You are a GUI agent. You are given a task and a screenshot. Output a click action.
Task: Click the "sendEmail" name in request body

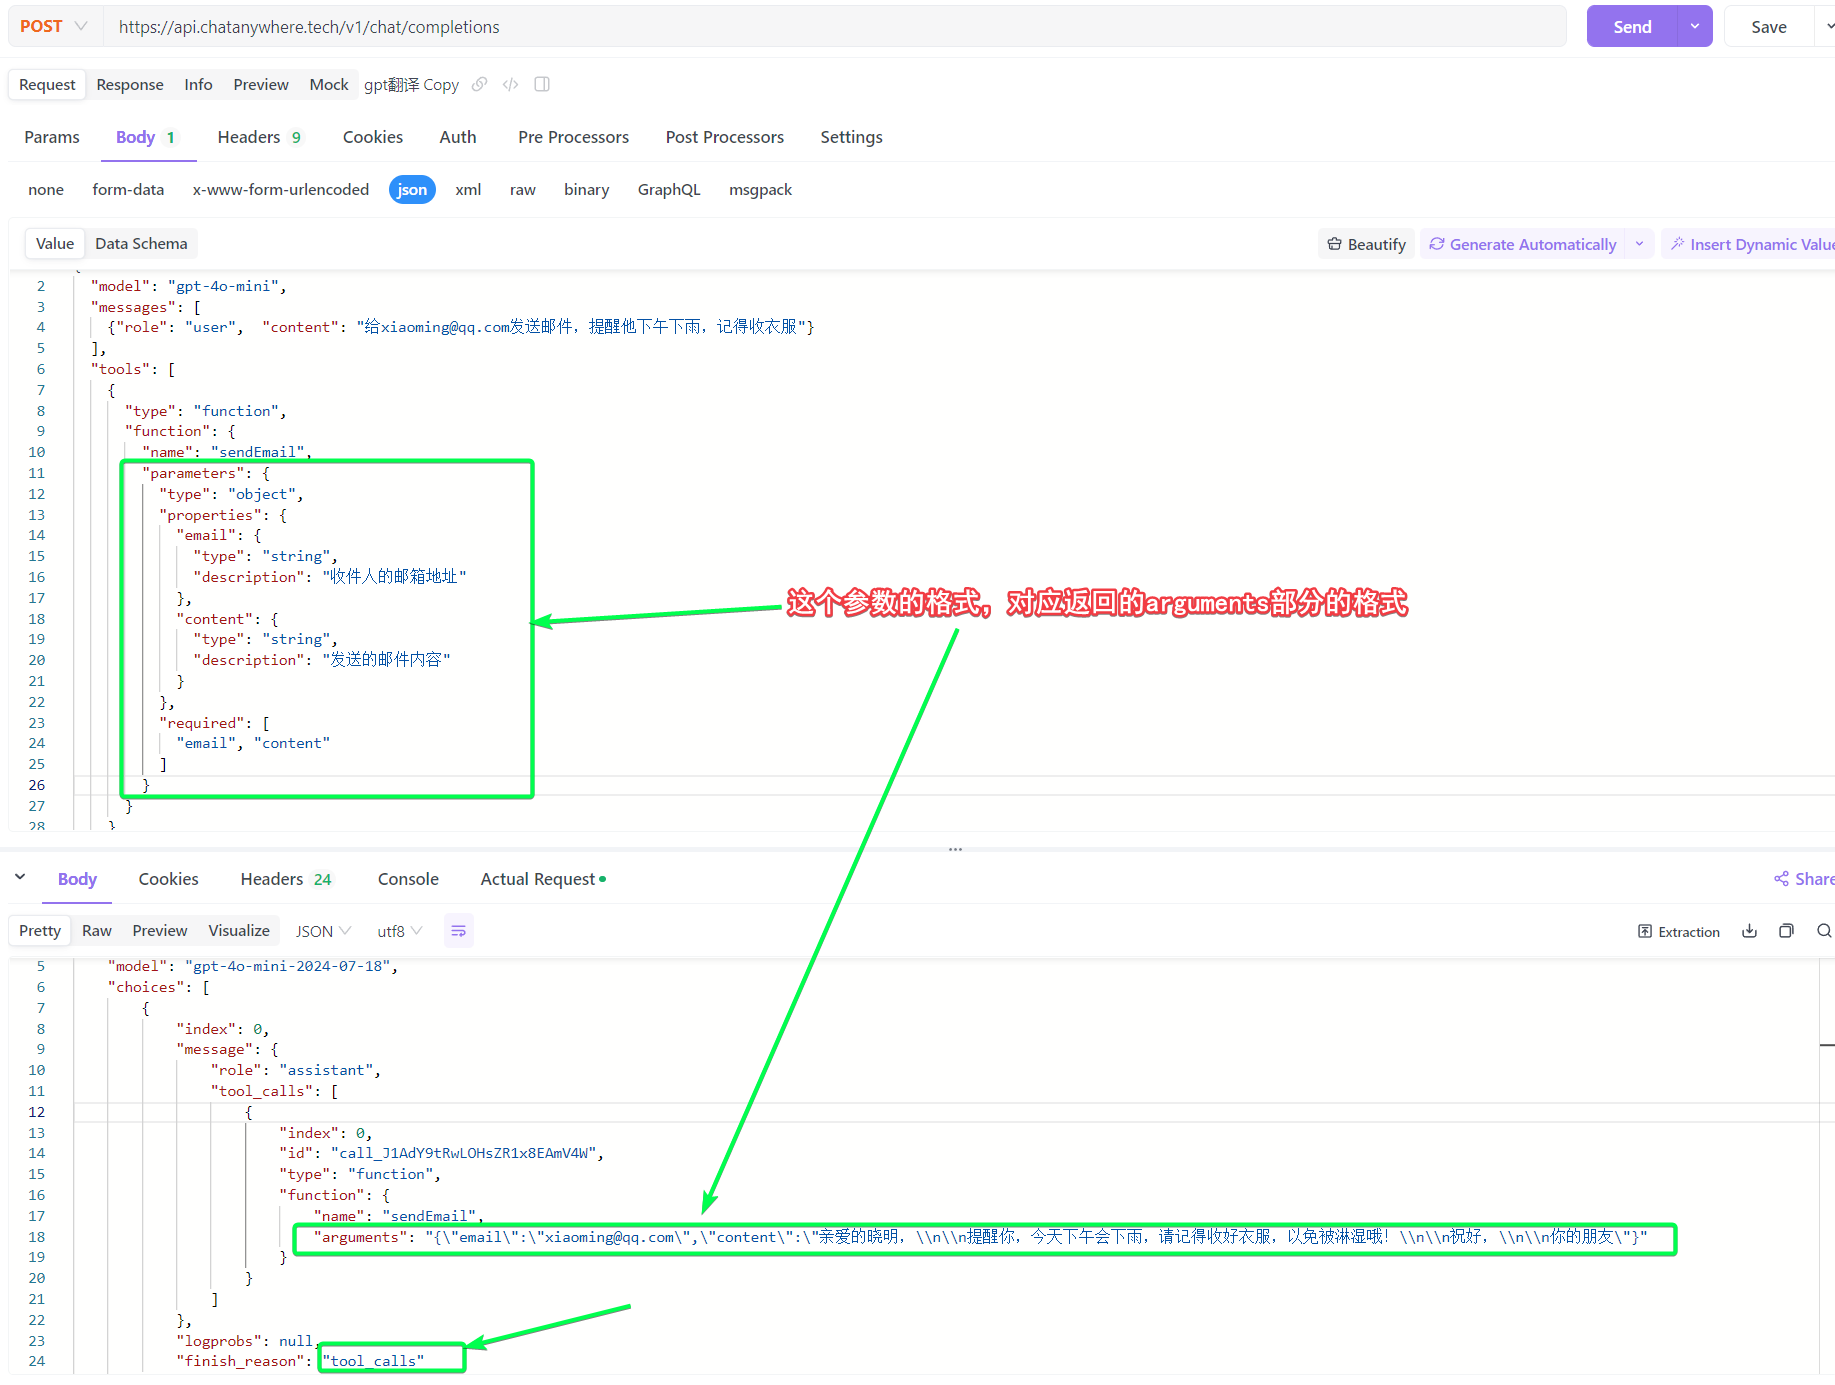[258, 452]
